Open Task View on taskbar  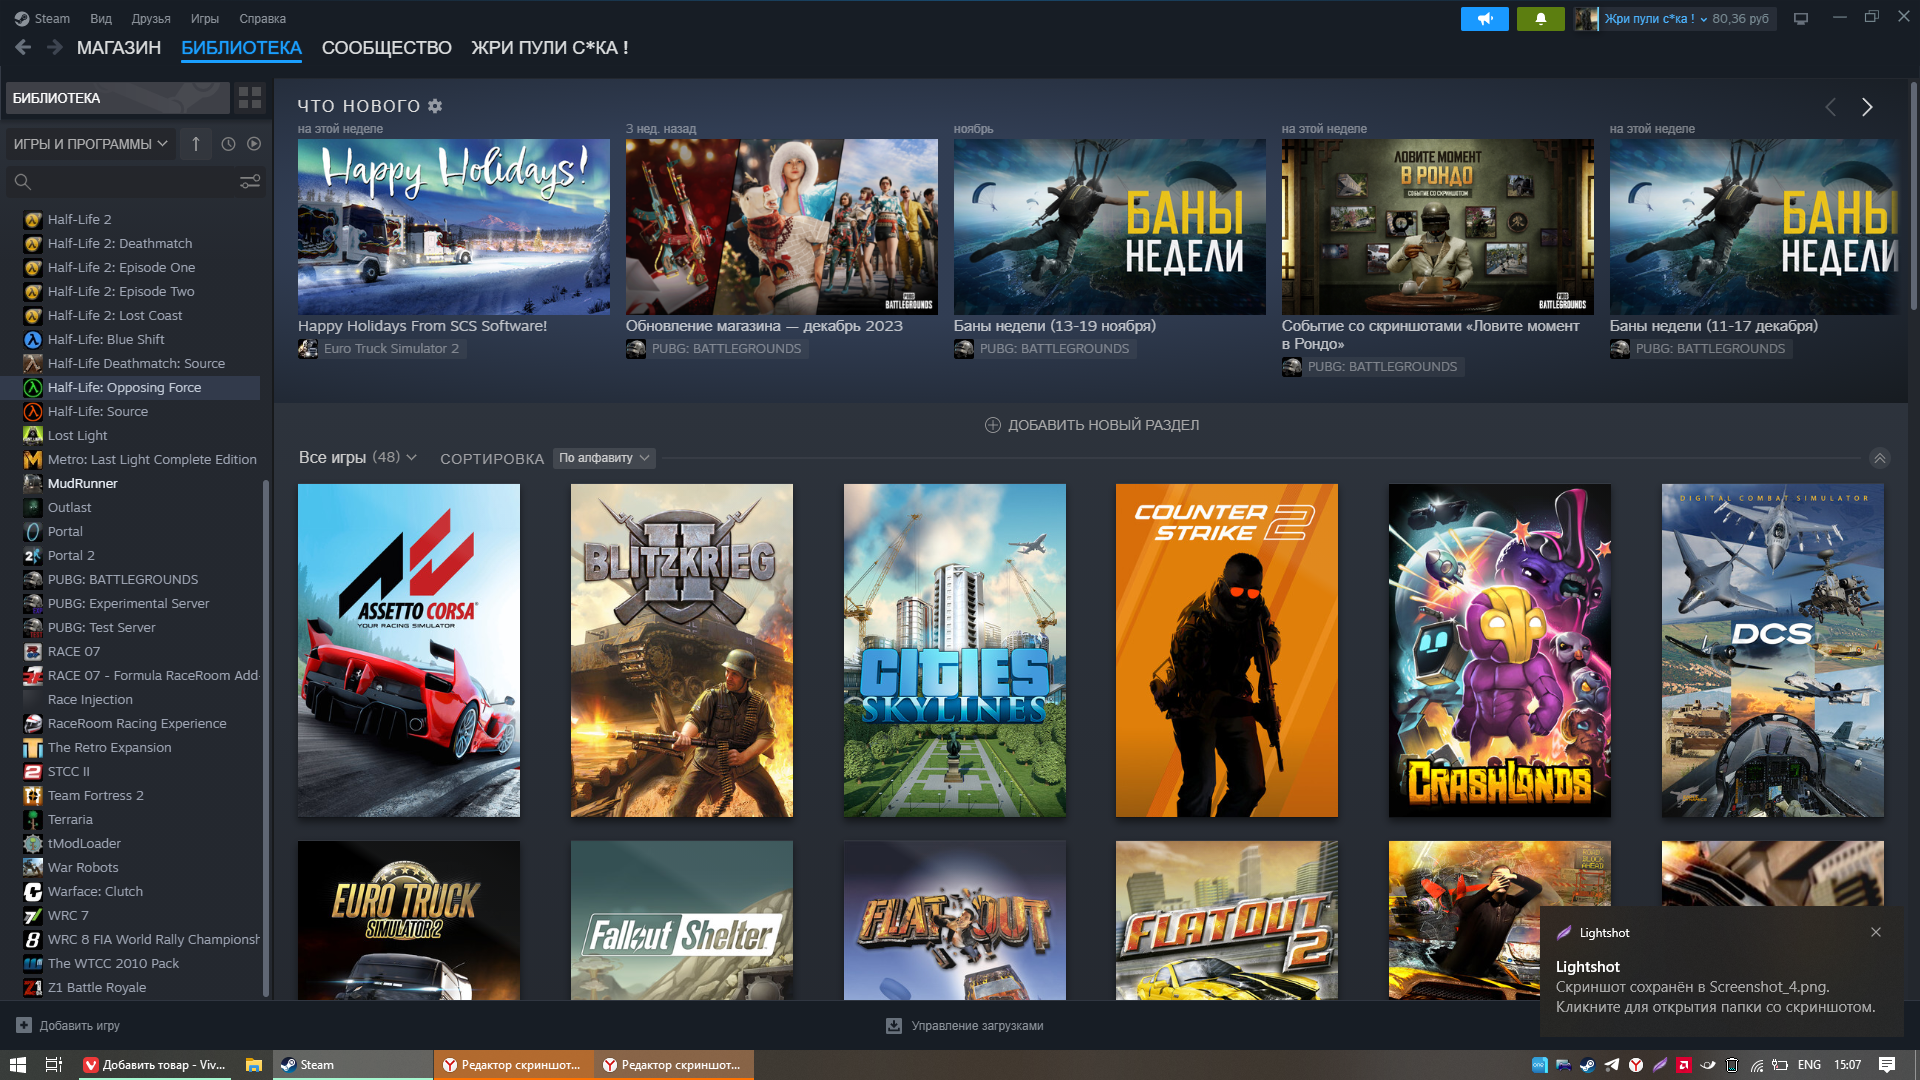[54, 1065]
